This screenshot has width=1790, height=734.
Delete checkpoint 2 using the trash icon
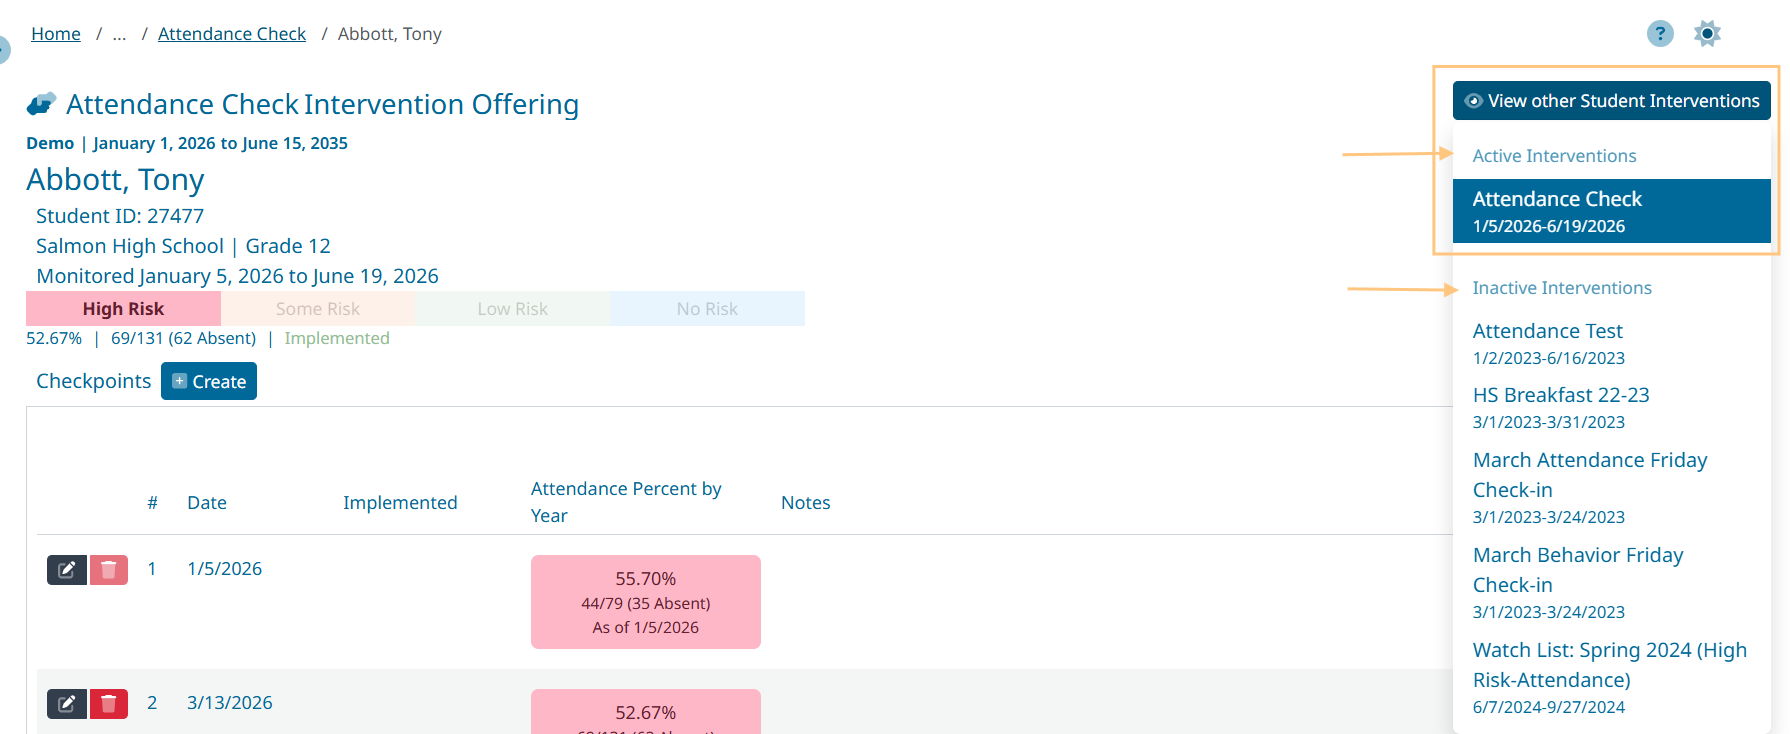pos(109,704)
